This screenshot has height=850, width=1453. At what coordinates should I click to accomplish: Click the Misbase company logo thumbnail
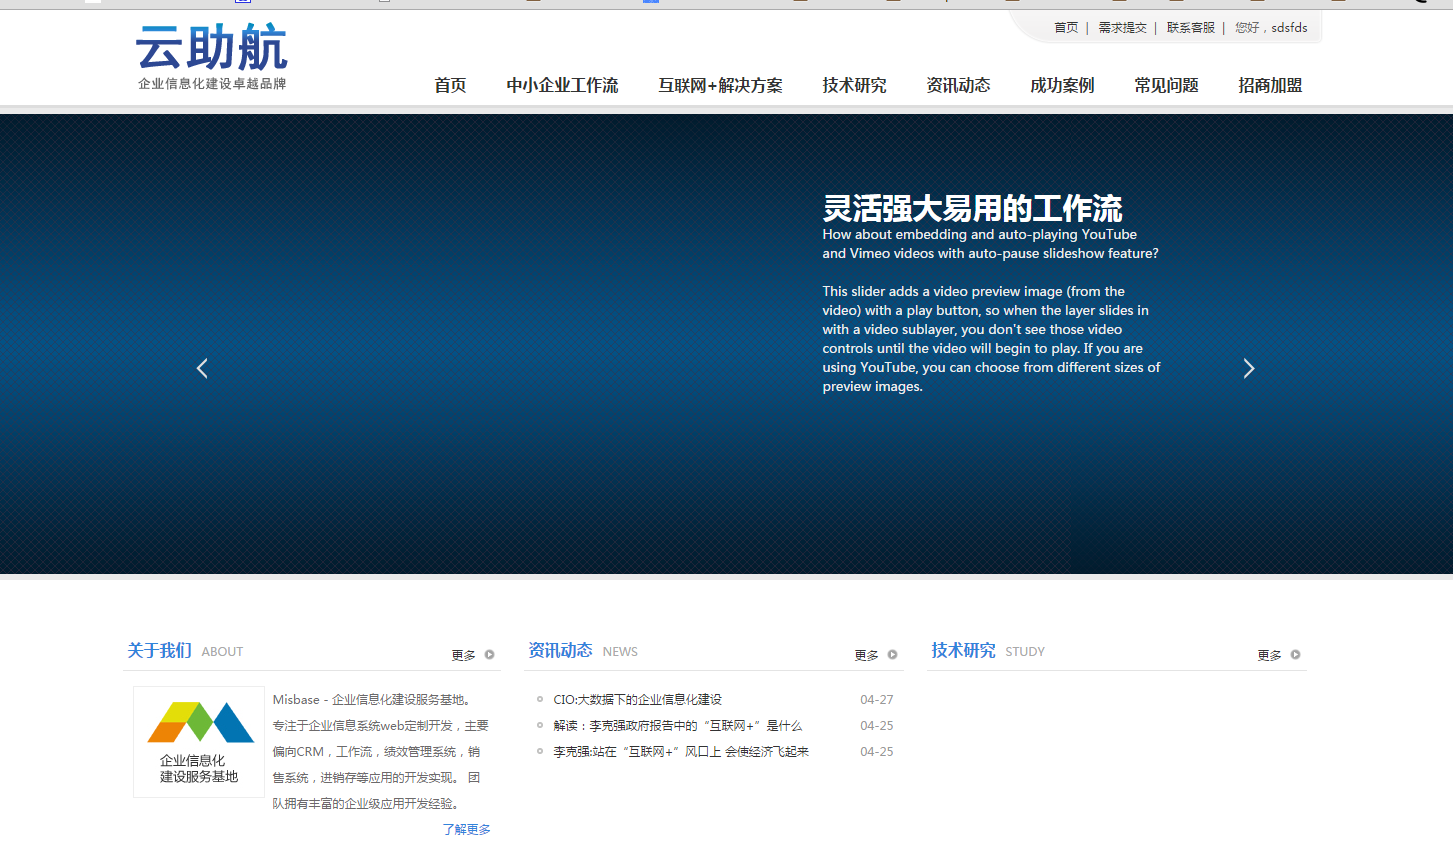point(199,742)
